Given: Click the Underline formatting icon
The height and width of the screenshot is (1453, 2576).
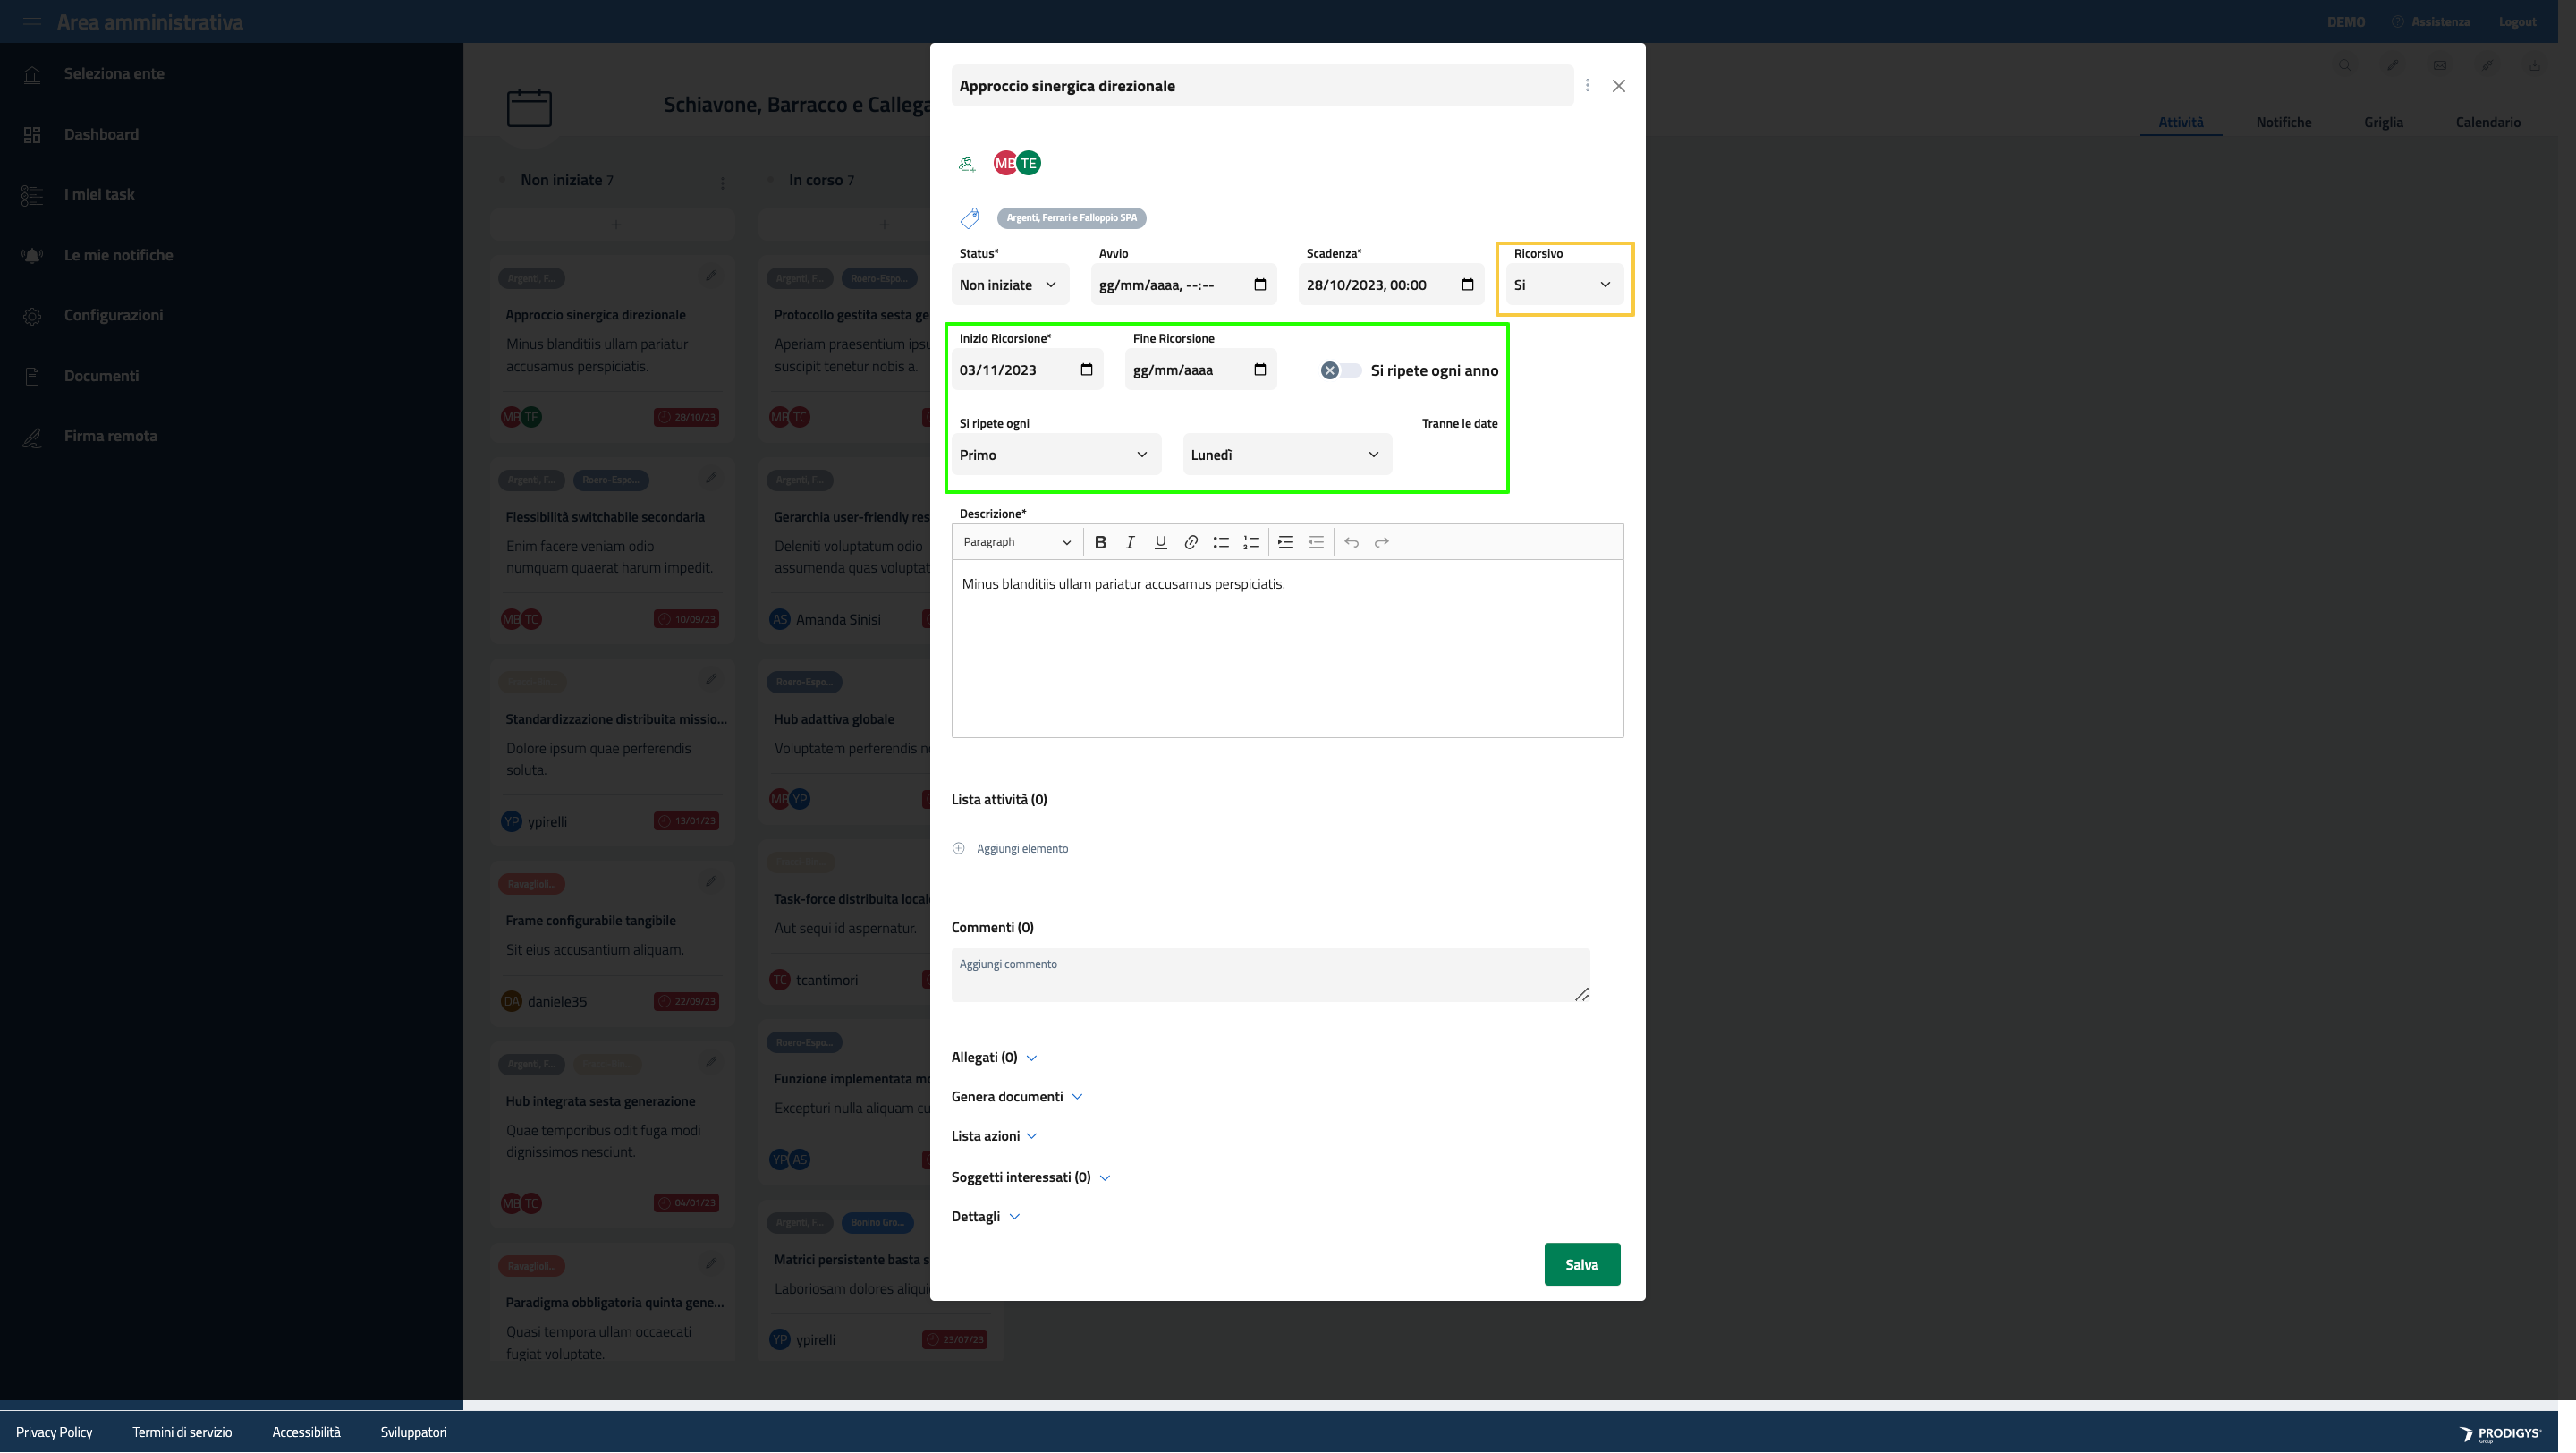Looking at the screenshot, I should 1160,542.
